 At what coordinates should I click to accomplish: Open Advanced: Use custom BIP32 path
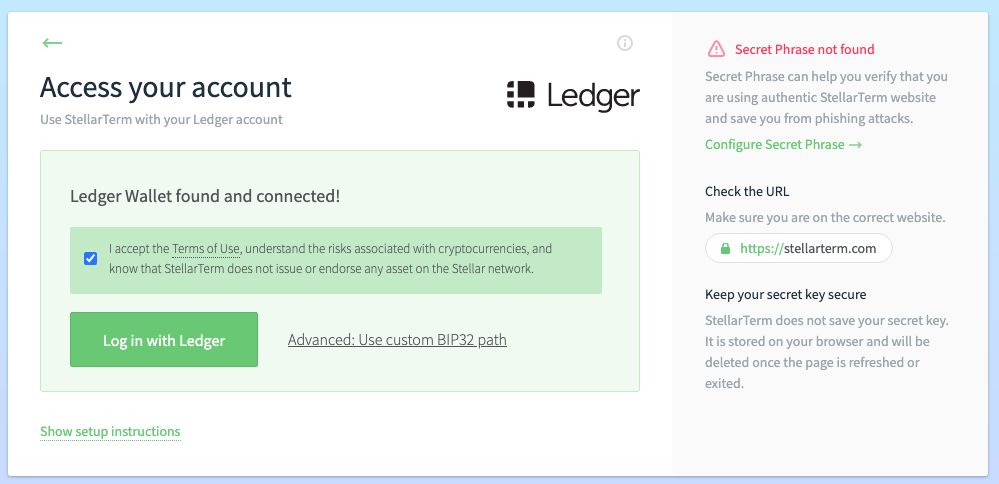(x=397, y=340)
